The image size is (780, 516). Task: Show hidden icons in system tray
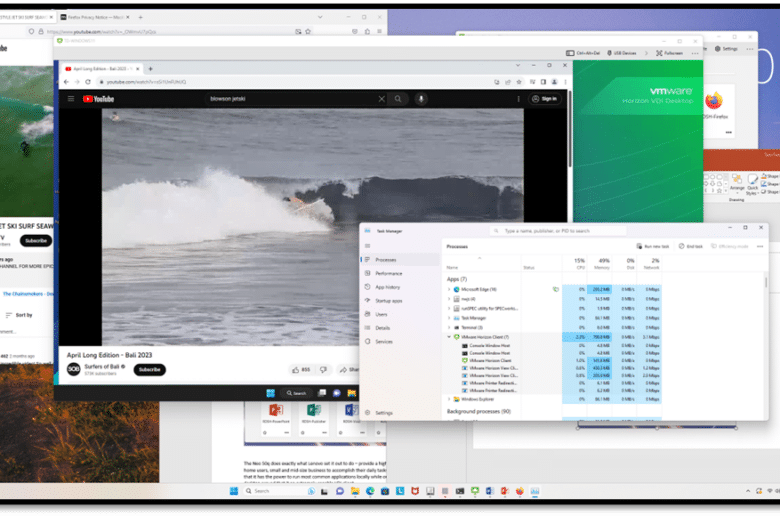click(748, 491)
